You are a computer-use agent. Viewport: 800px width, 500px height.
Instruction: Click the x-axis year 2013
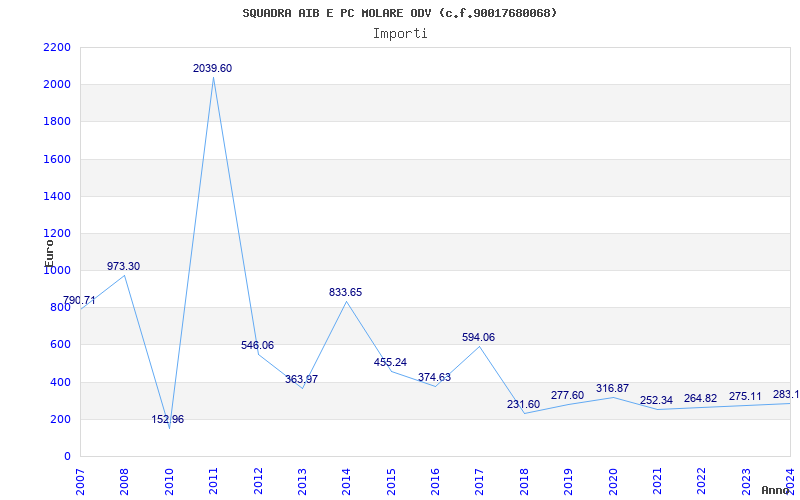tap(302, 482)
